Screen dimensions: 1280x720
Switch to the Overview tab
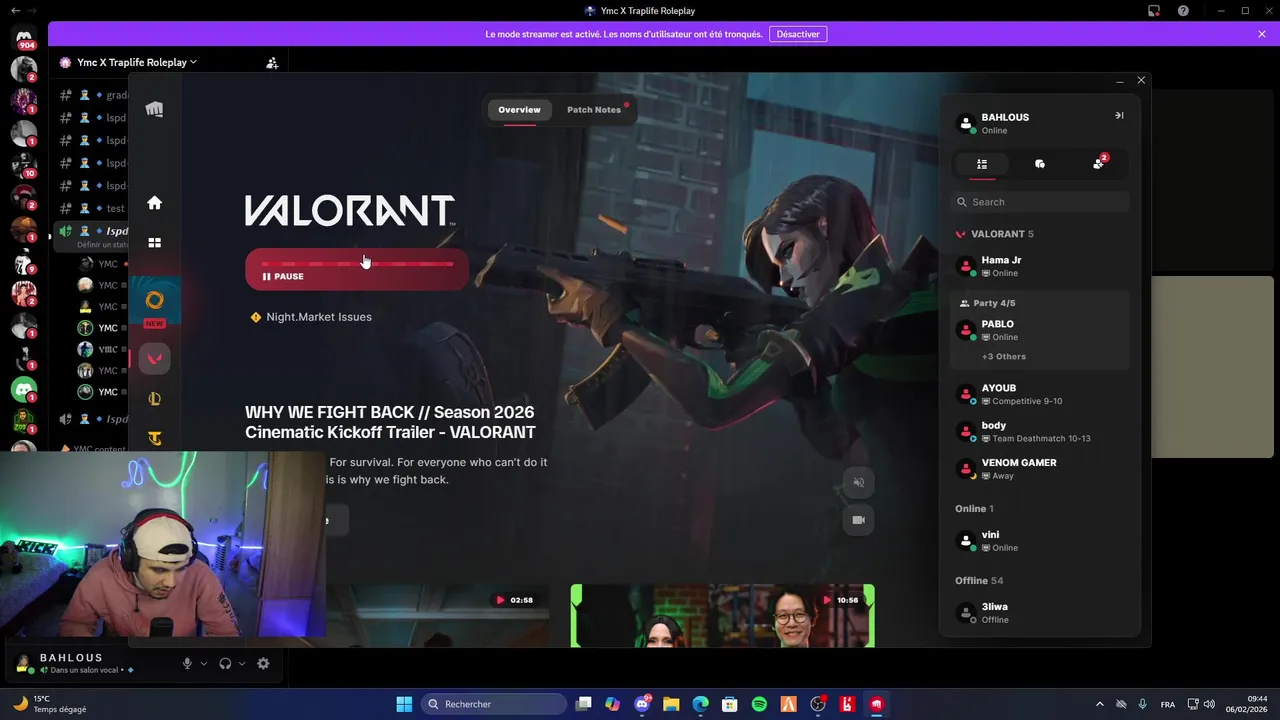point(519,110)
